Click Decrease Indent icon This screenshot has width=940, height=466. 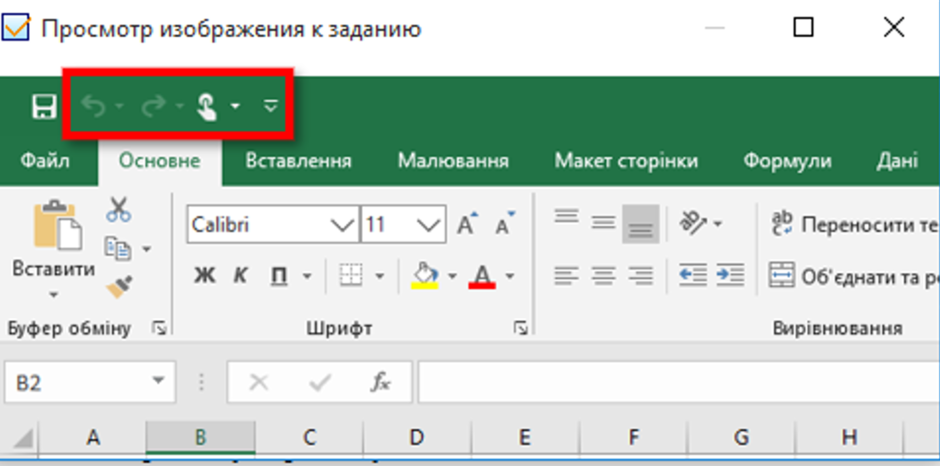tap(693, 275)
